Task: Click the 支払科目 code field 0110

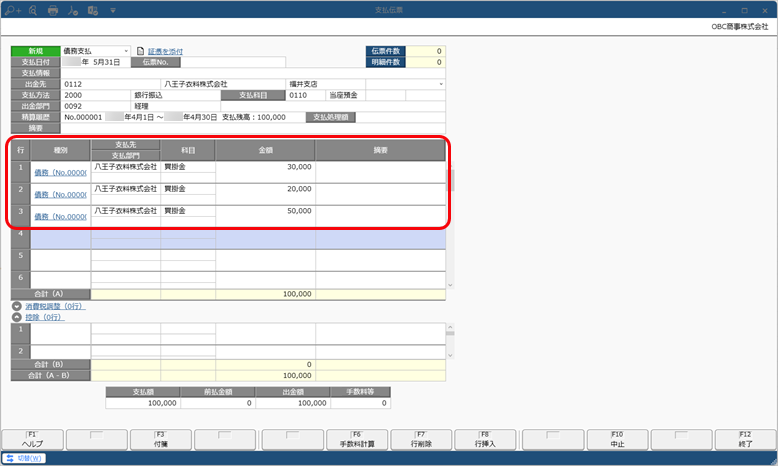Action: [x=305, y=95]
